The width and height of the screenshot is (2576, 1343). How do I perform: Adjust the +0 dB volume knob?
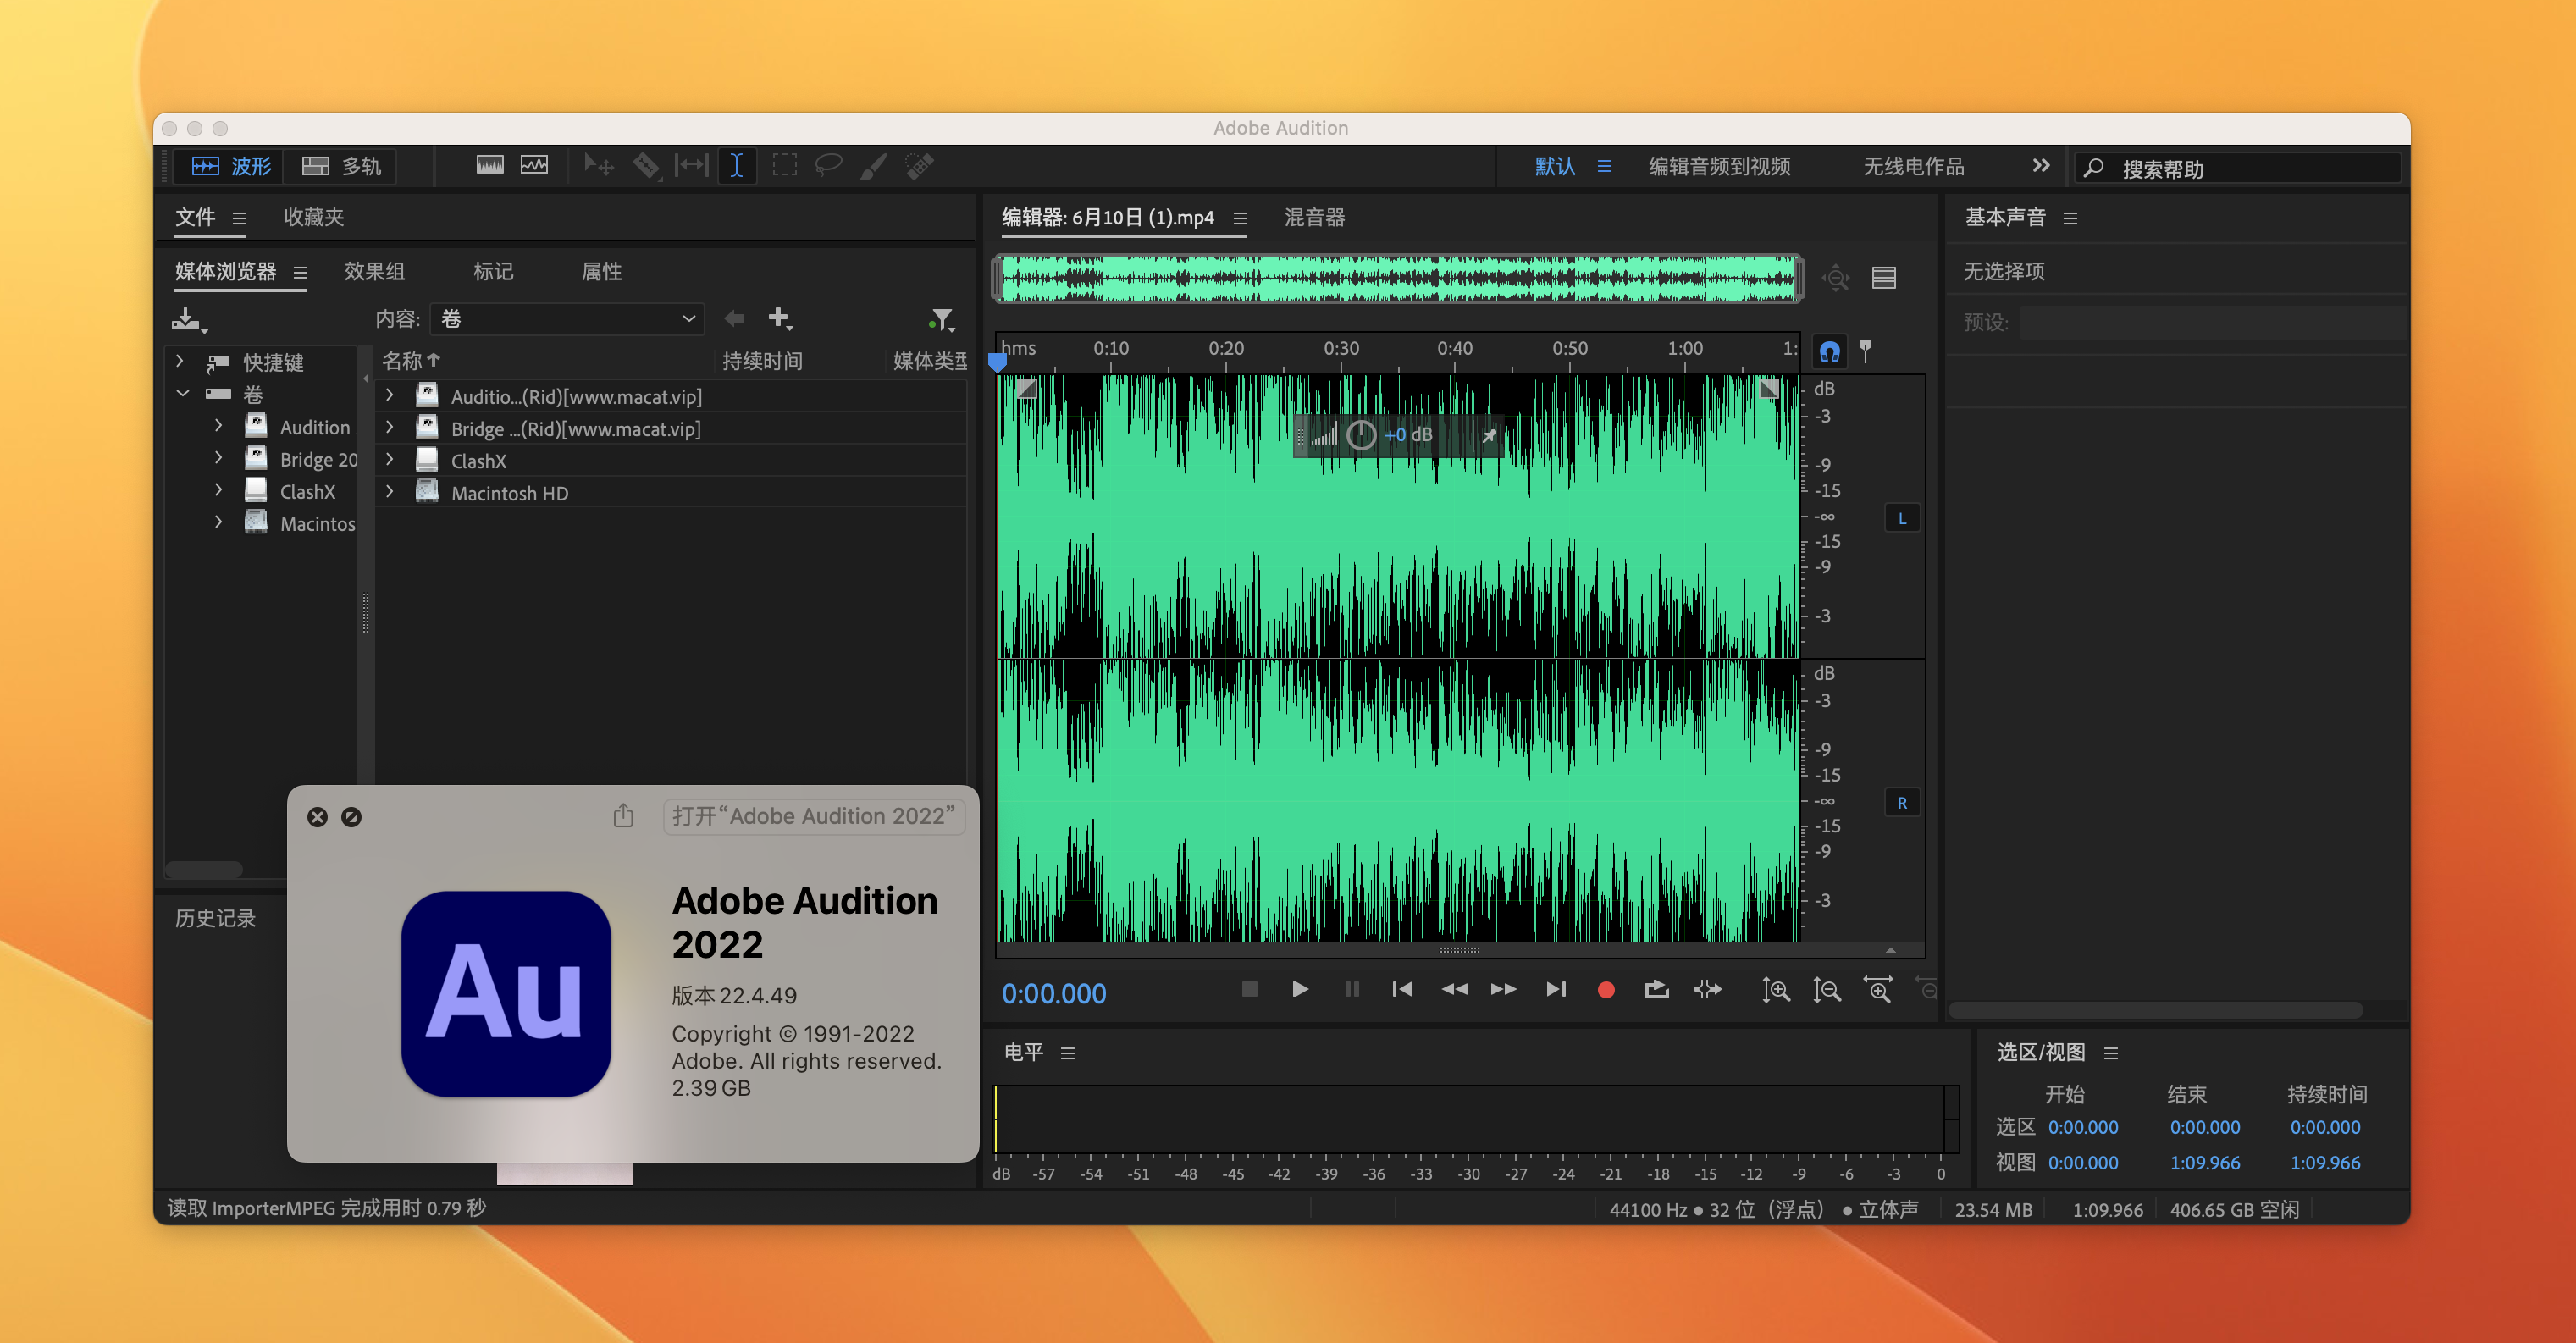tap(1360, 435)
